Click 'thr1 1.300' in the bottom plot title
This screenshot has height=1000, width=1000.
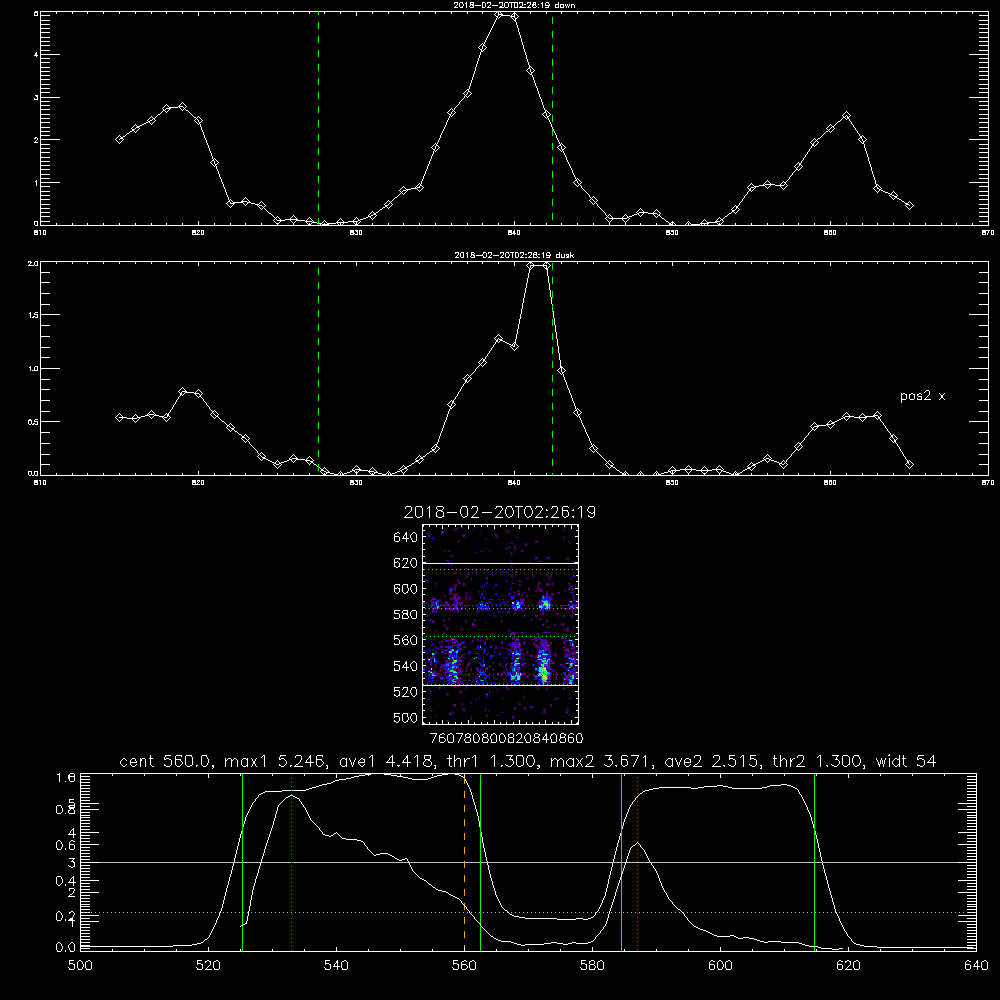(x=492, y=761)
